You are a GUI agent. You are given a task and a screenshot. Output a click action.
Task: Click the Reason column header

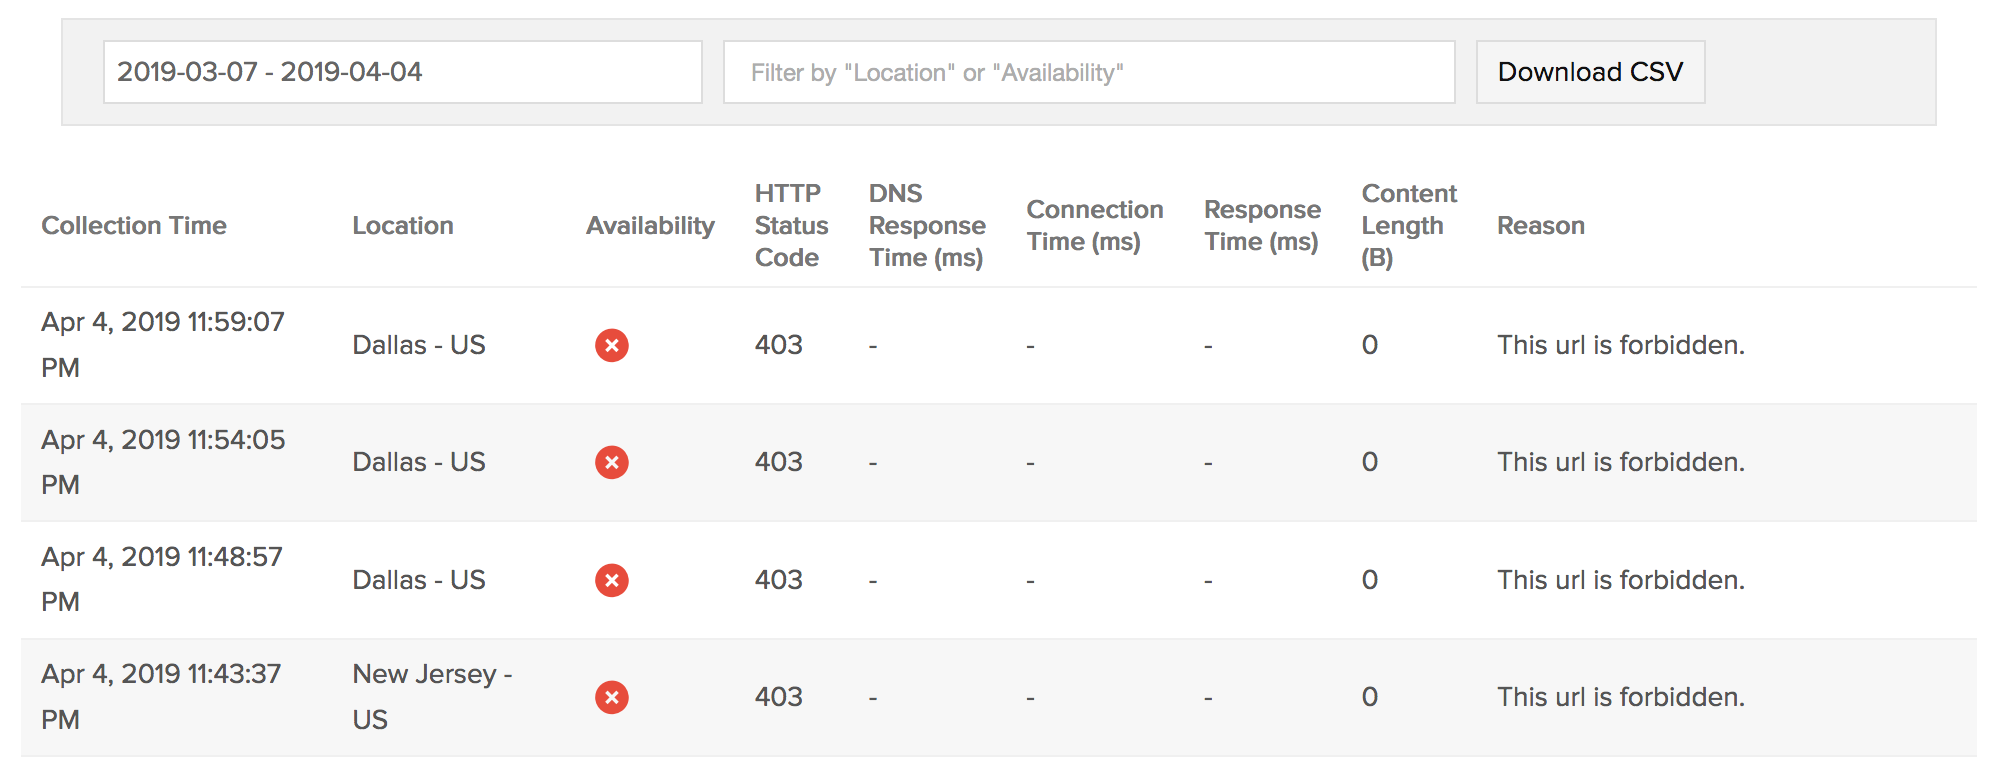[x=1540, y=226]
